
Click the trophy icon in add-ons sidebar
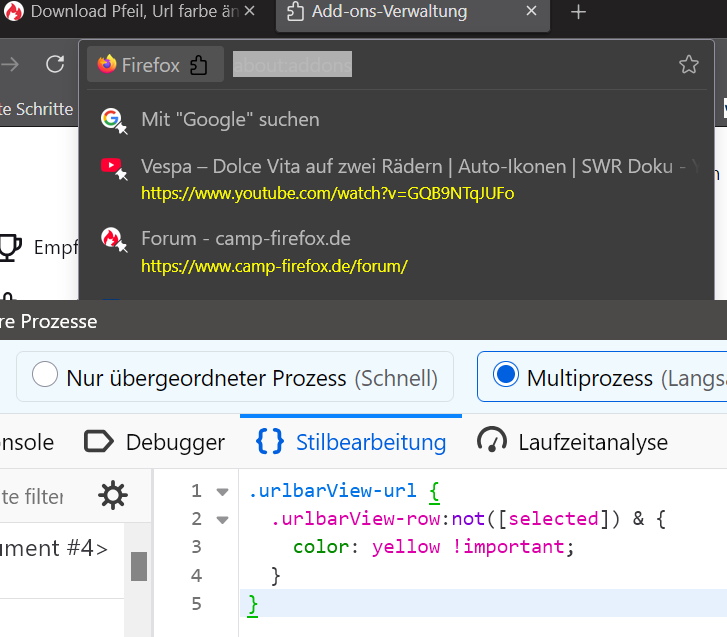[x=9, y=246]
